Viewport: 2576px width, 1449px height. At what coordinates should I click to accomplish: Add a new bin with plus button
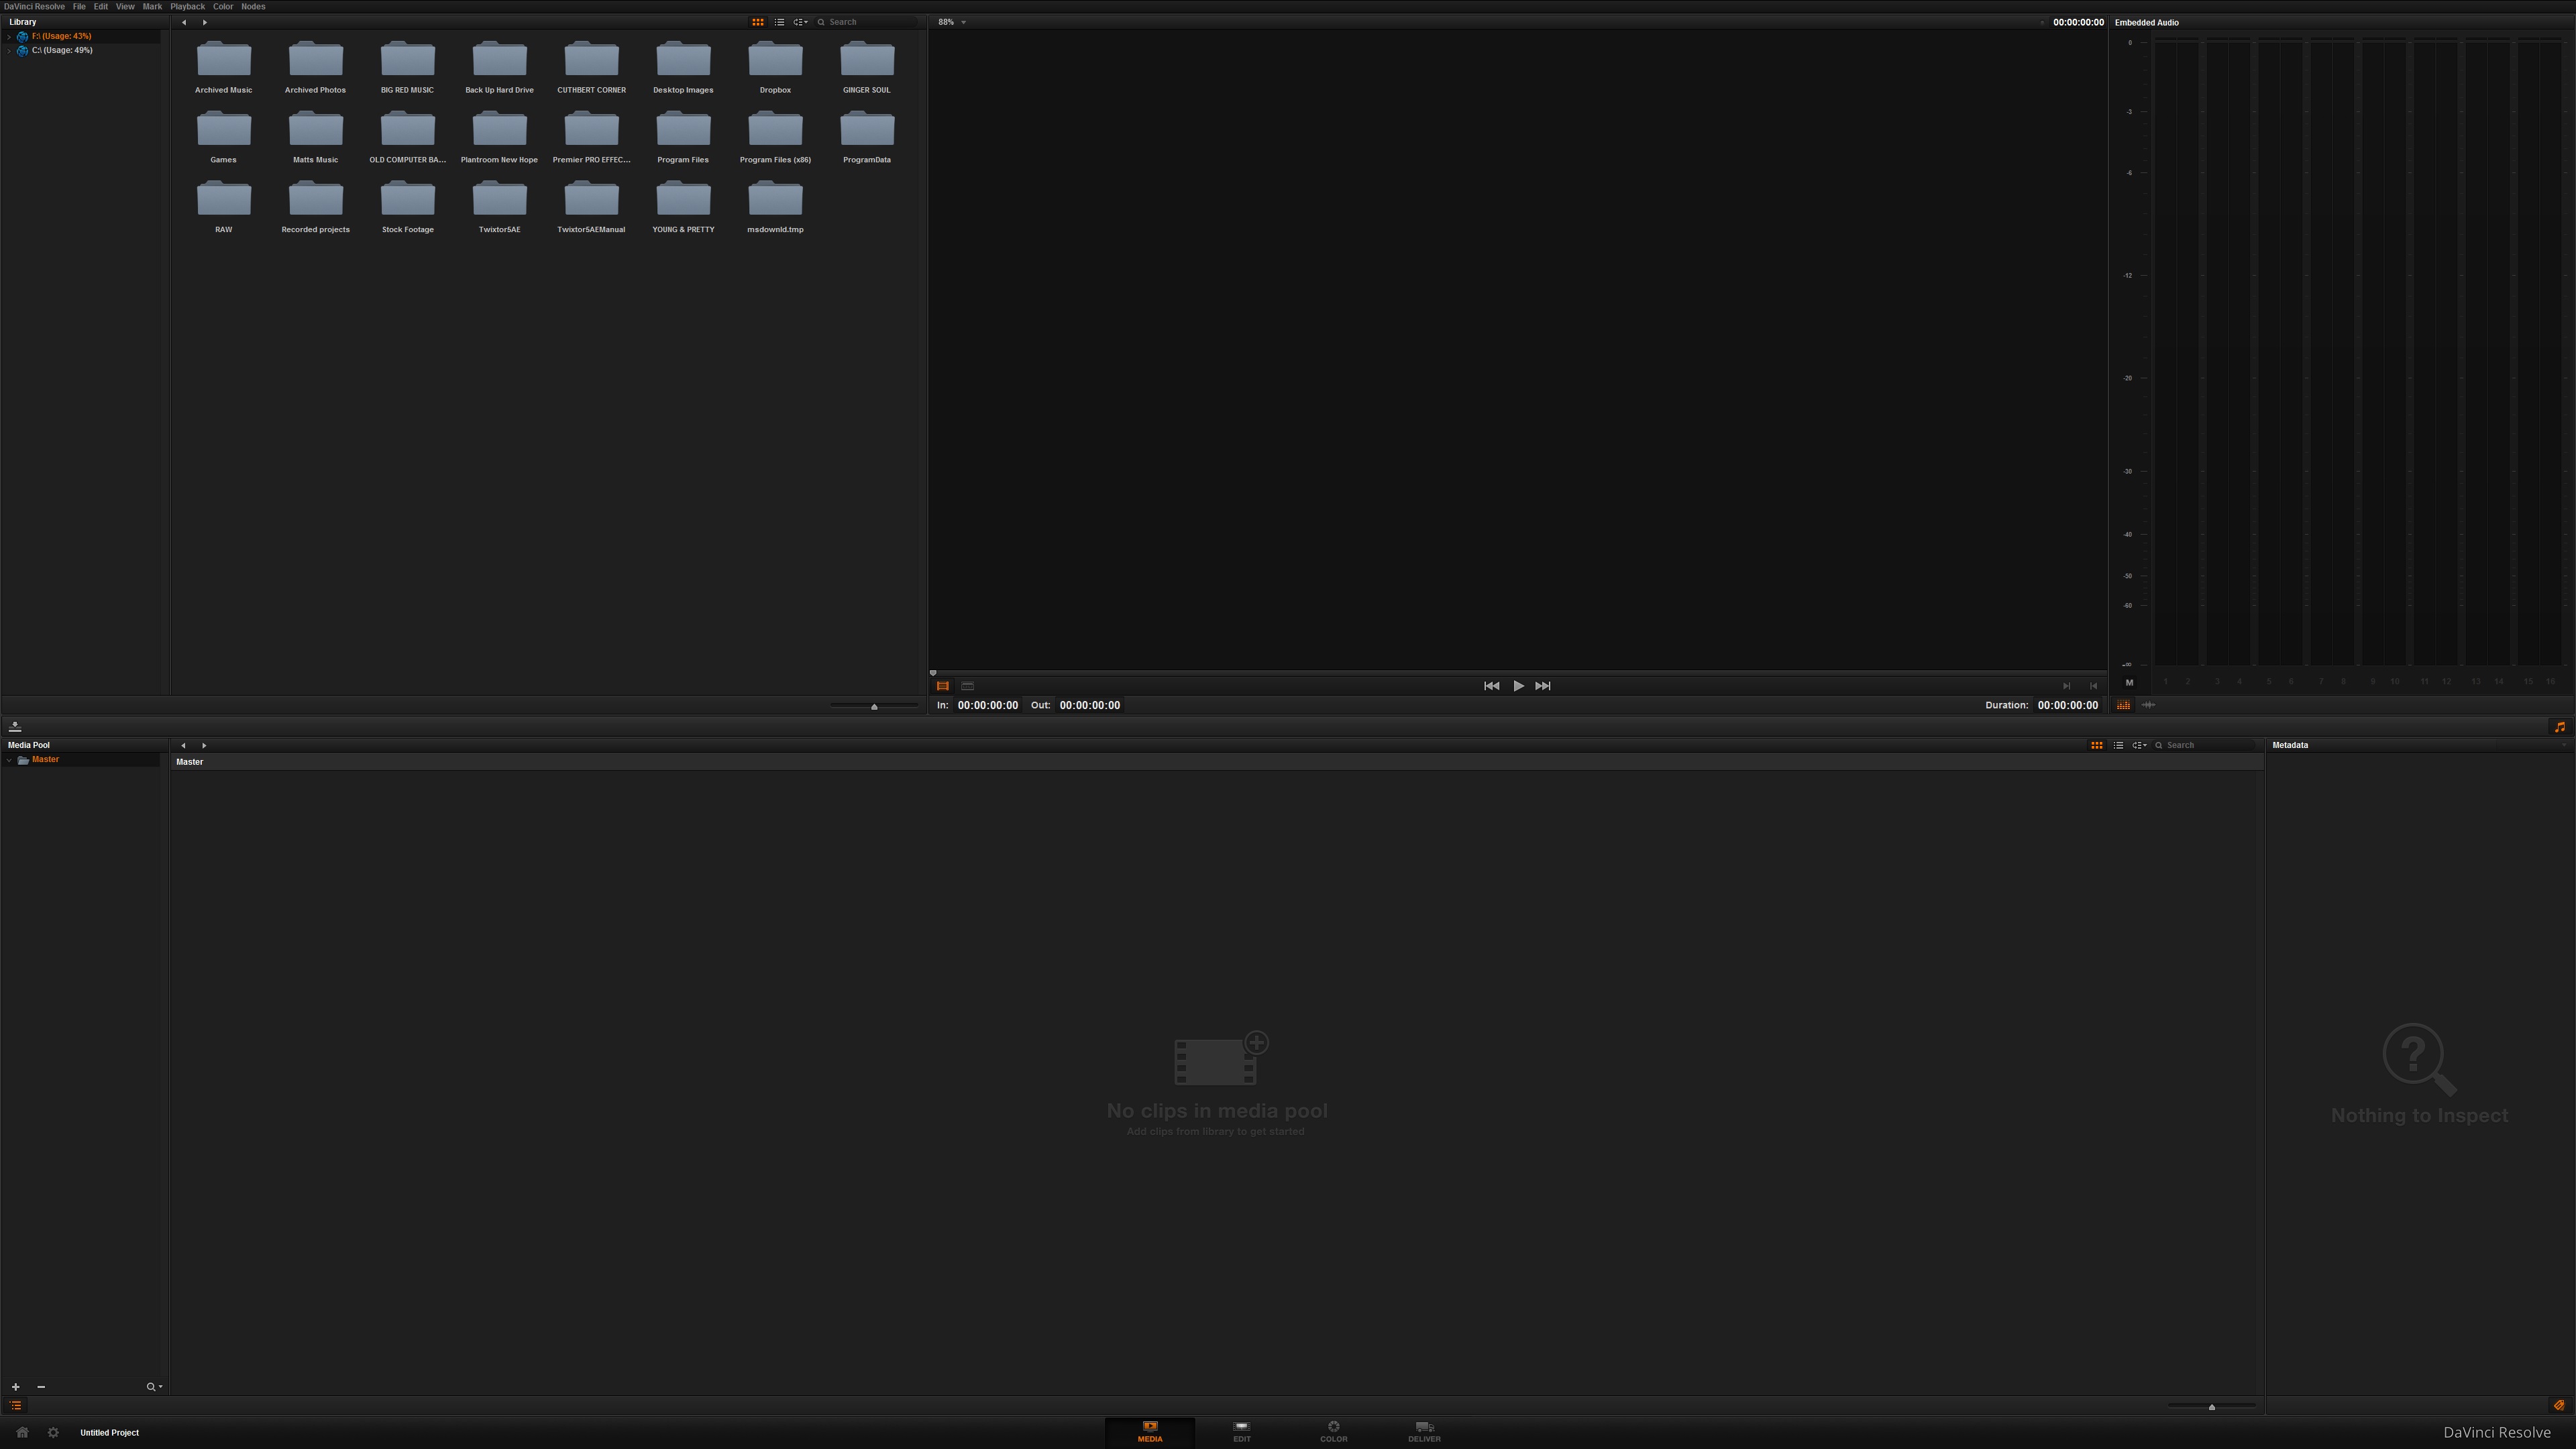click(x=14, y=1387)
